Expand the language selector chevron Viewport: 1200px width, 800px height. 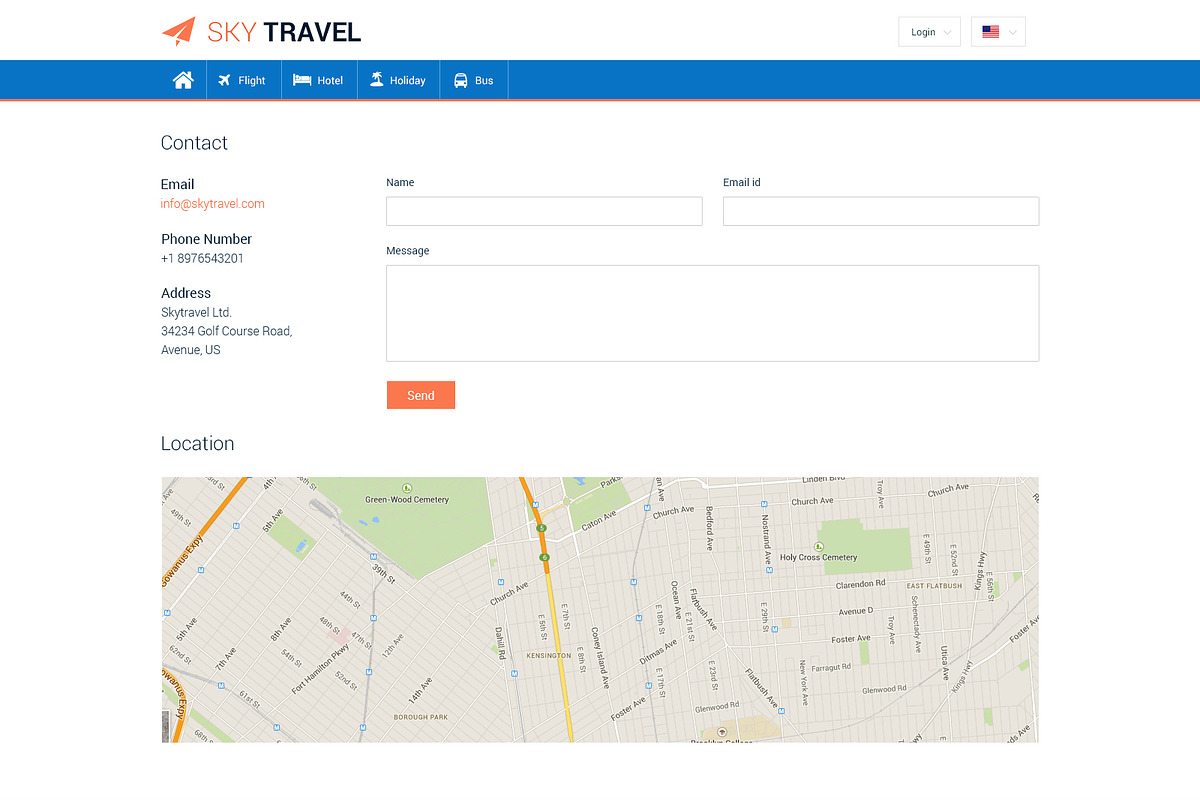1013,32
